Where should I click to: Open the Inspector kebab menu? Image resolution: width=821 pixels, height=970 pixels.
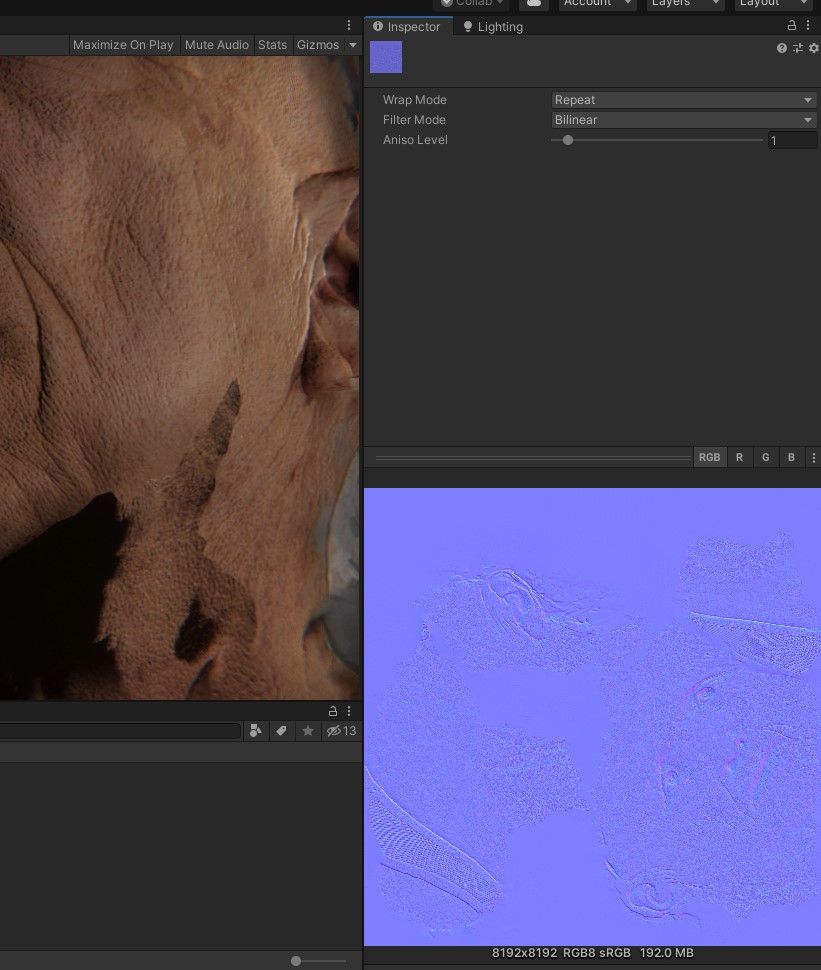coord(808,24)
